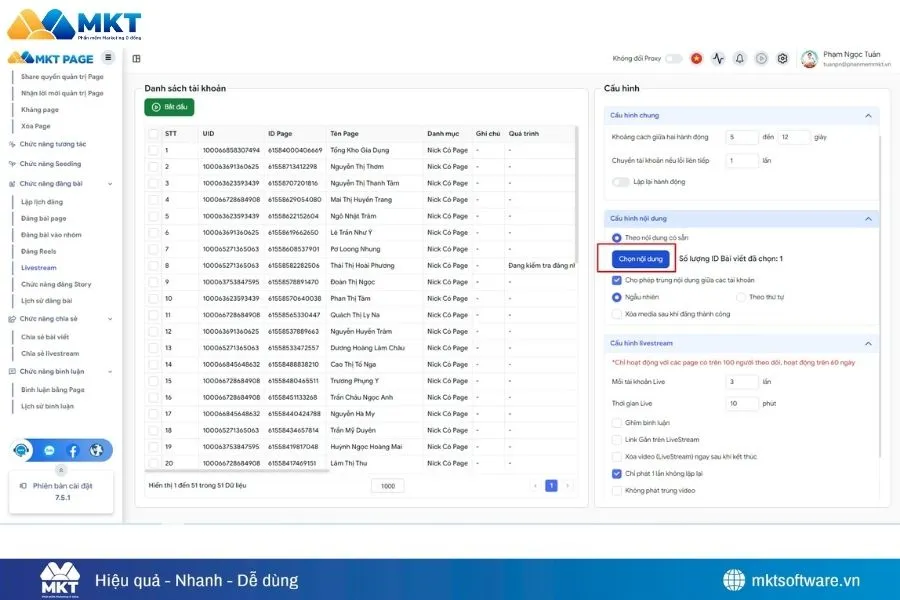Collapse the Cấu hình livestream section
900x600 pixels.
point(867,343)
